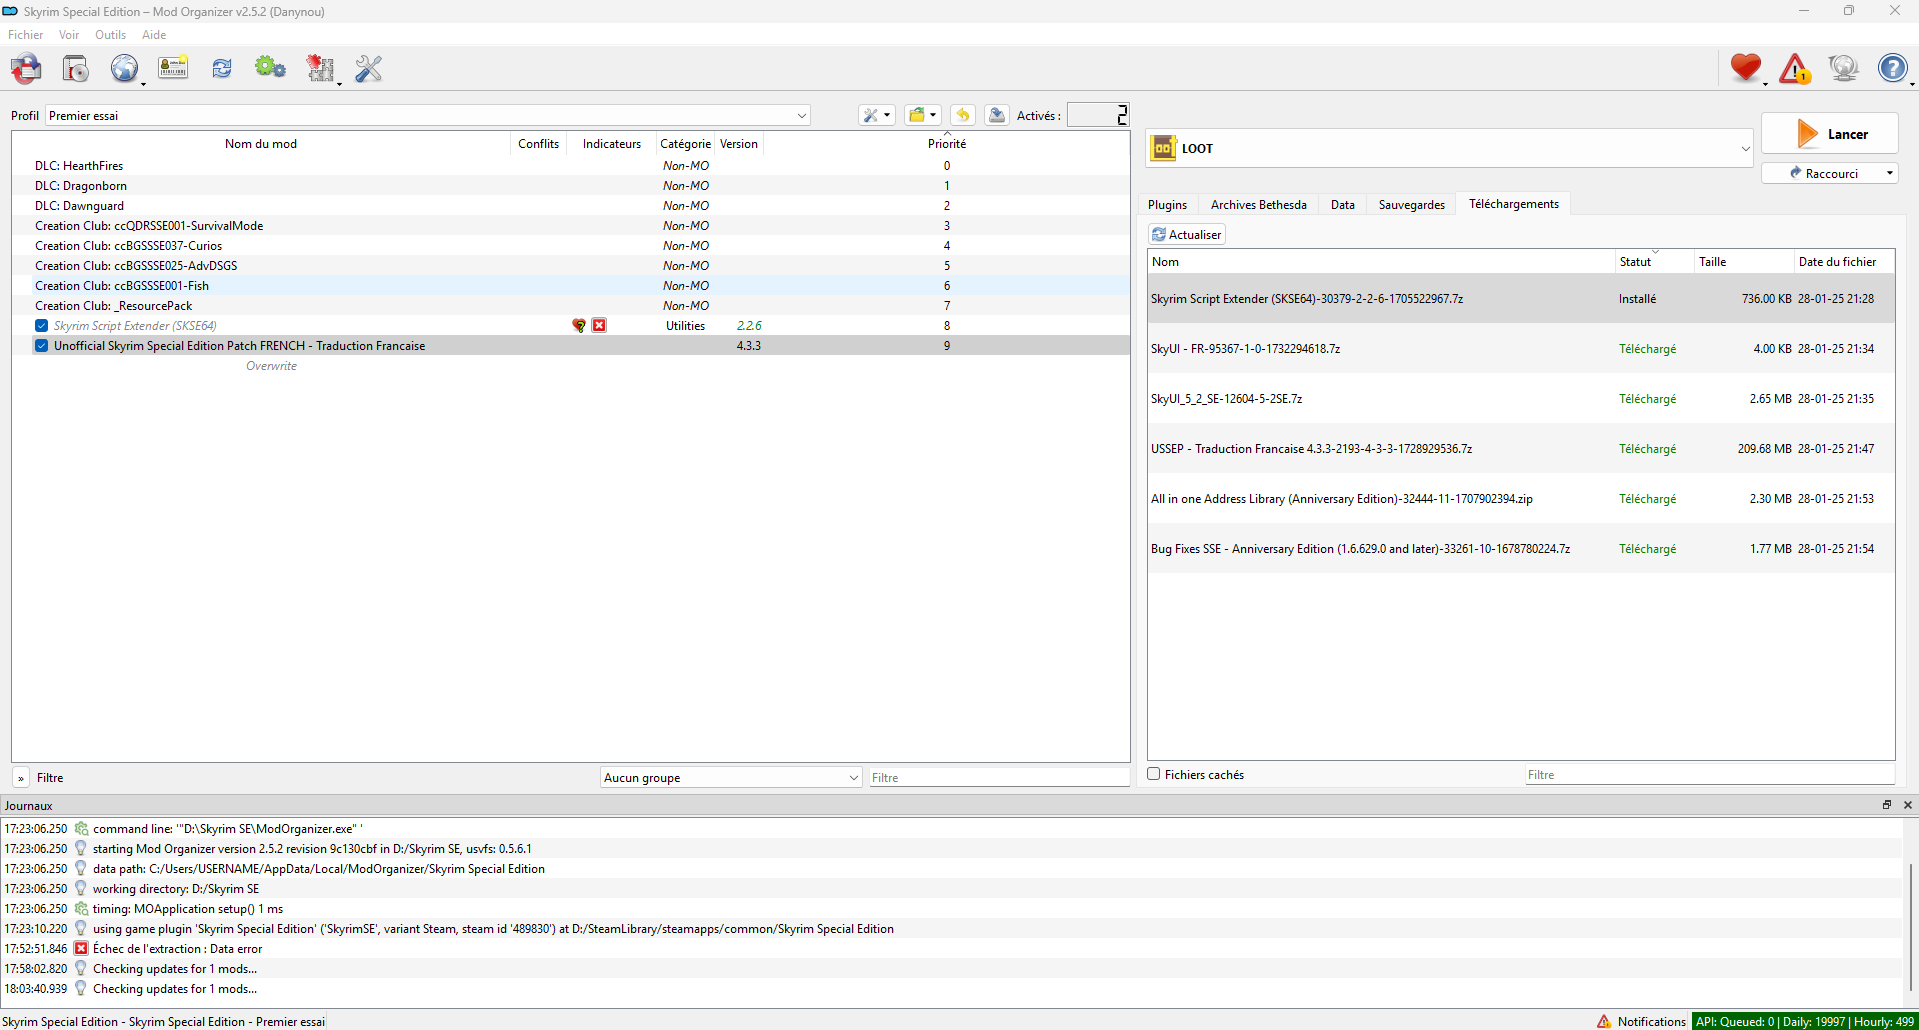This screenshot has width=1919, height=1030.
Task: Toggle Fichiers cachés checkbox
Action: tap(1154, 774)
